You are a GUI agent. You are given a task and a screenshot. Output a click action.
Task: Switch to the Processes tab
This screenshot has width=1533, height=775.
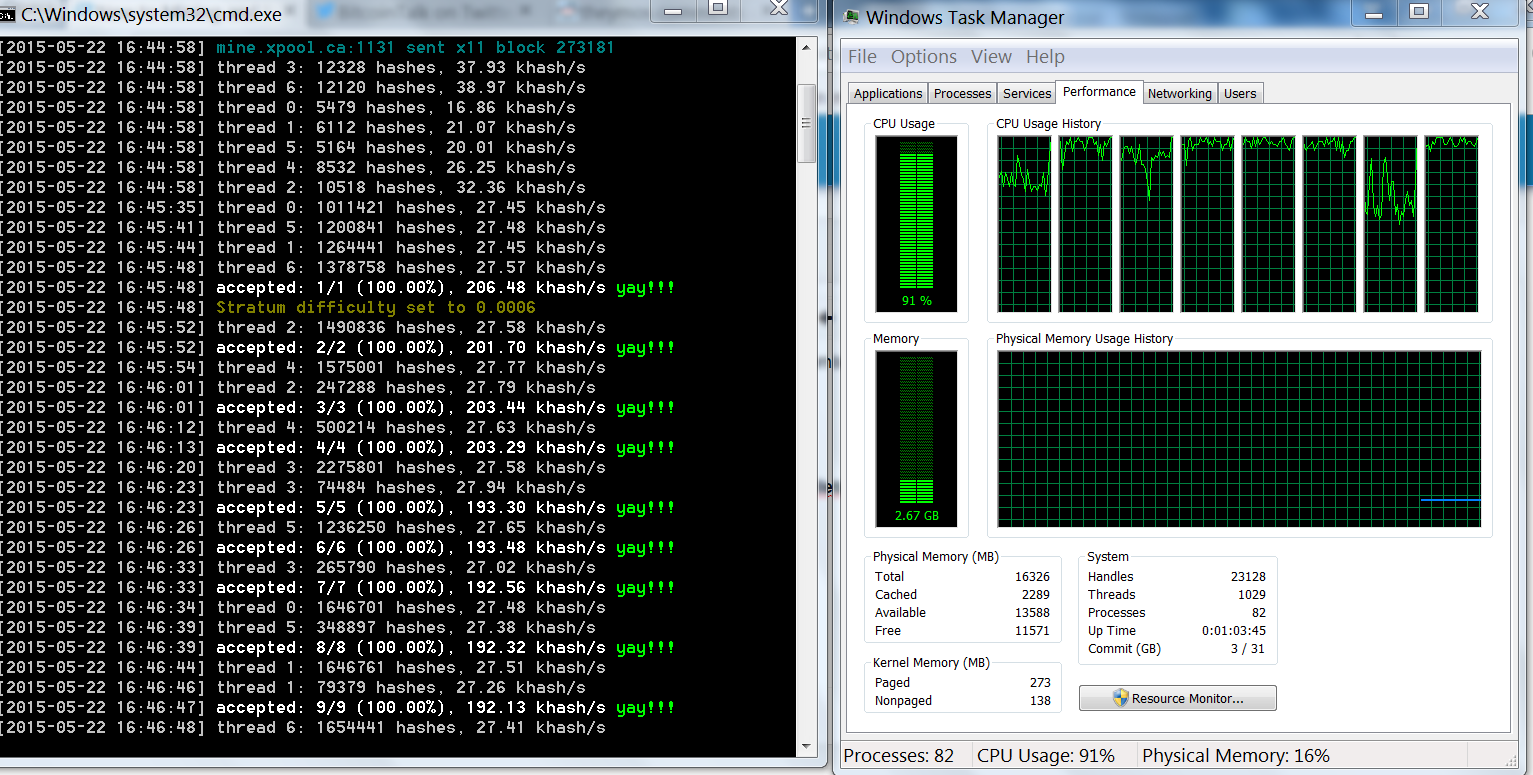962,93
